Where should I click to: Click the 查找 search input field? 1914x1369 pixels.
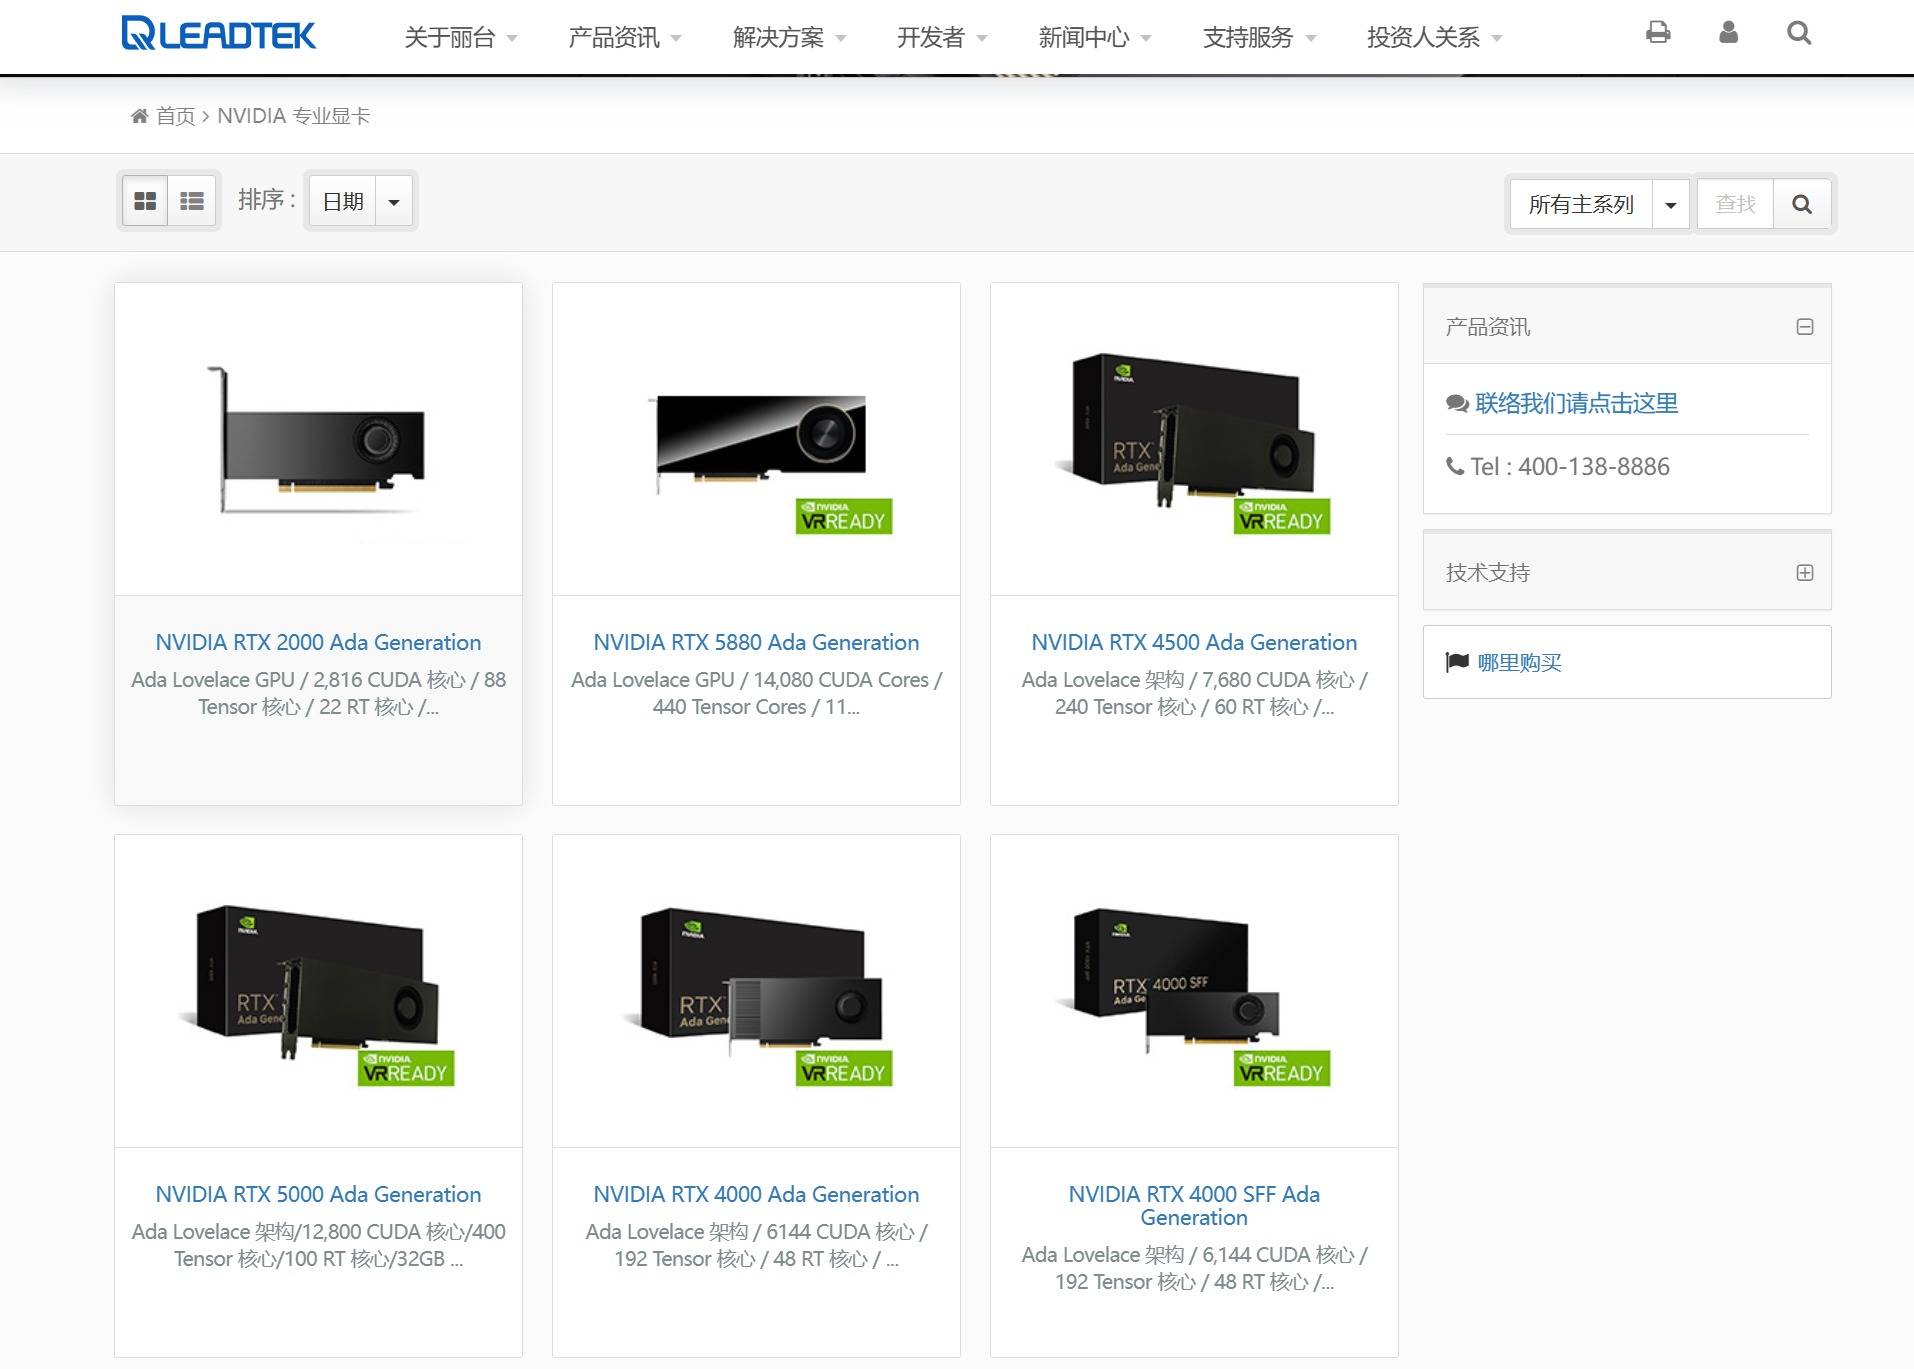click(x=1735, y=204)
